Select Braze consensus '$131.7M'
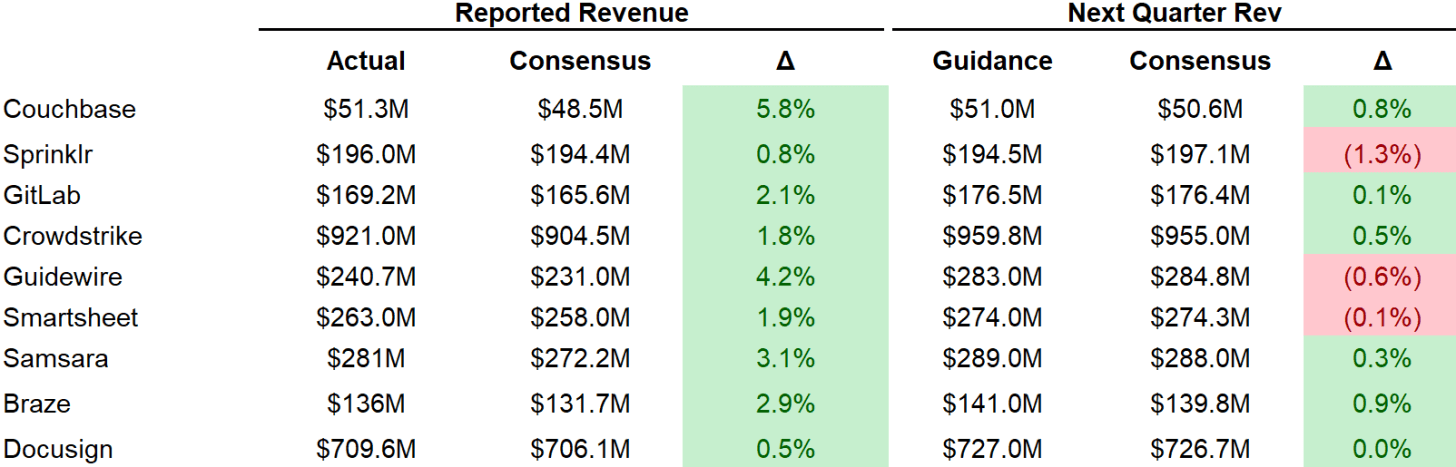The width and height of the screenshot is (1456, 467). pyautogui.click(x=580, y=404)
